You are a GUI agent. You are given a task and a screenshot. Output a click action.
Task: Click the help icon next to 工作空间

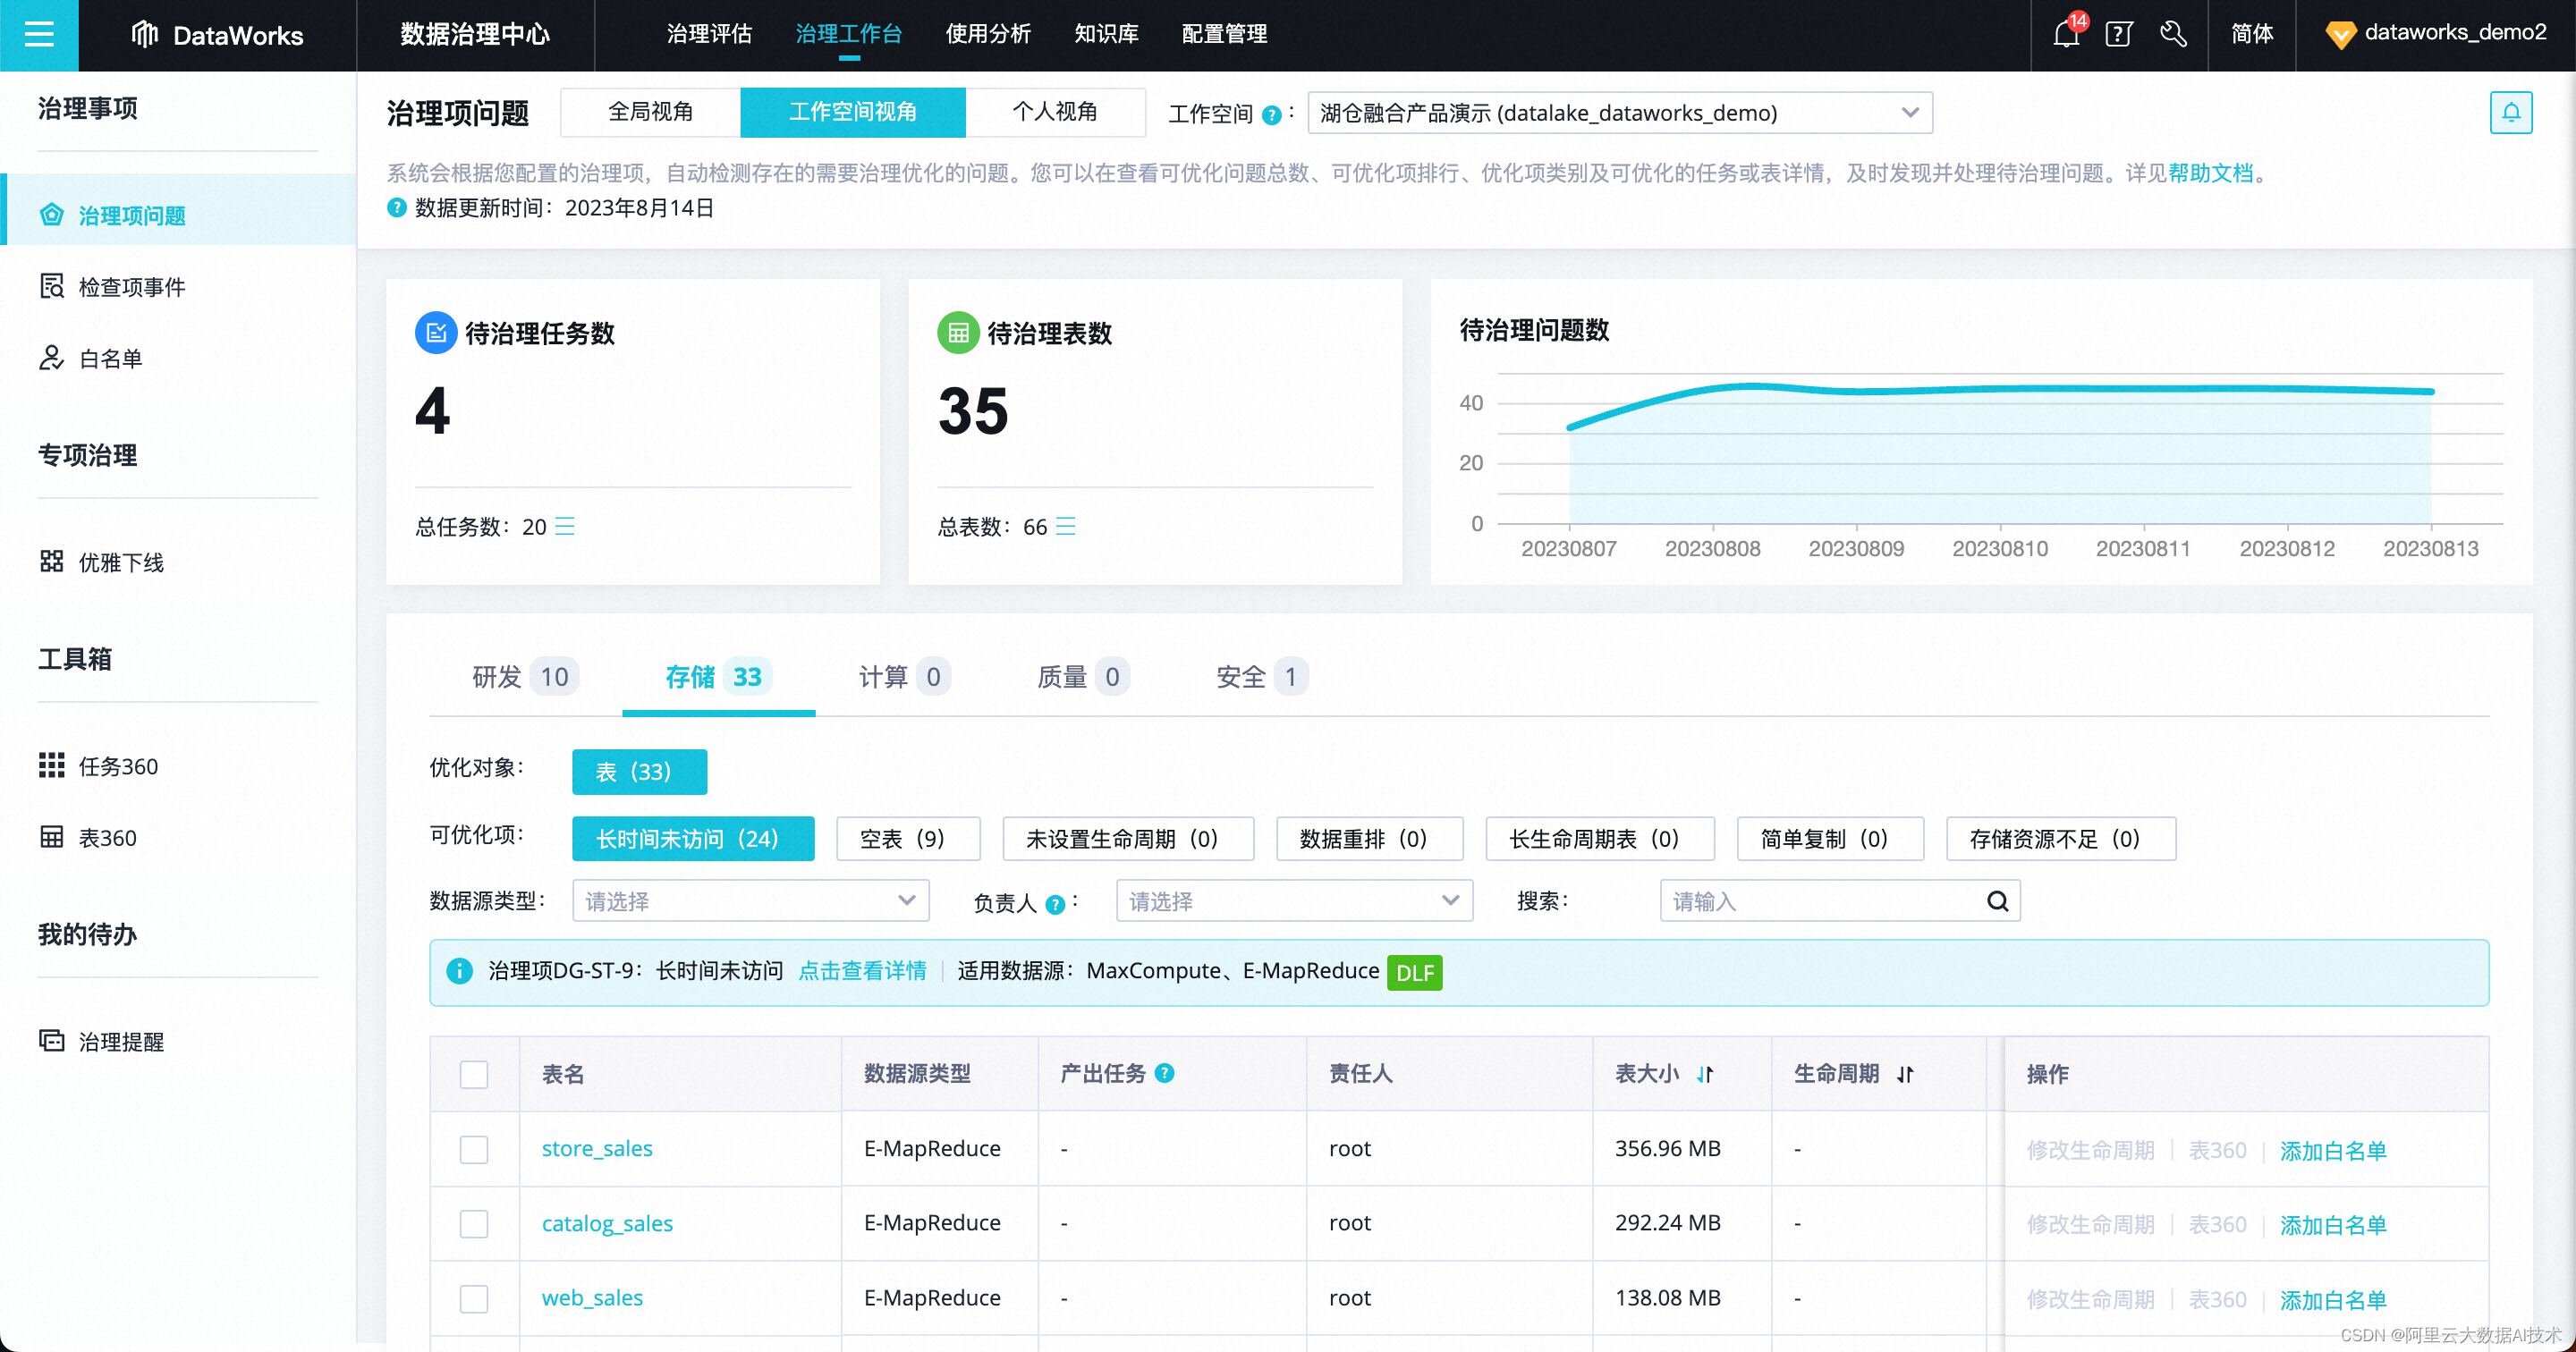coord(1271,115)
